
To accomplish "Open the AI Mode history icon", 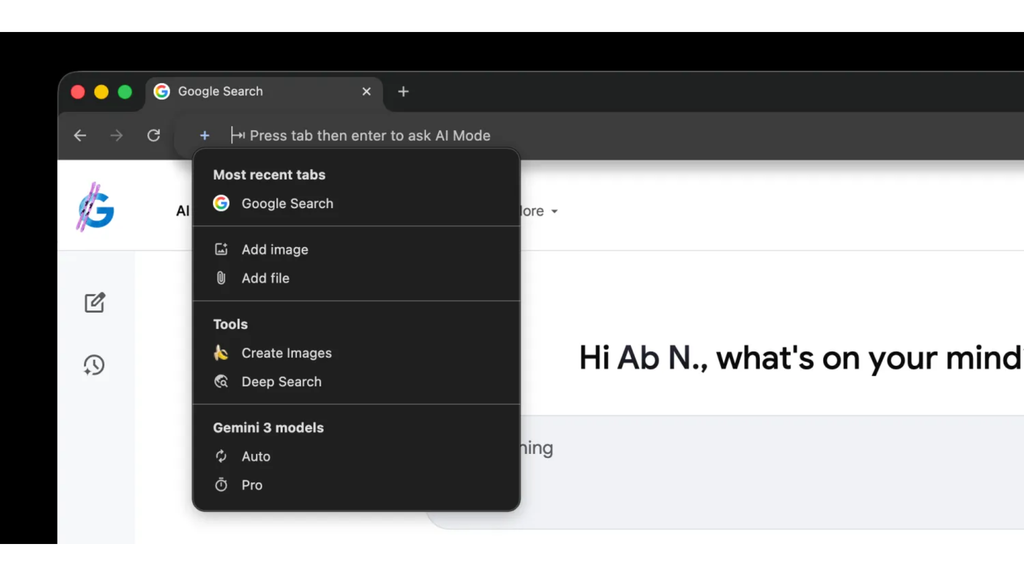I will tap(95, 365).
